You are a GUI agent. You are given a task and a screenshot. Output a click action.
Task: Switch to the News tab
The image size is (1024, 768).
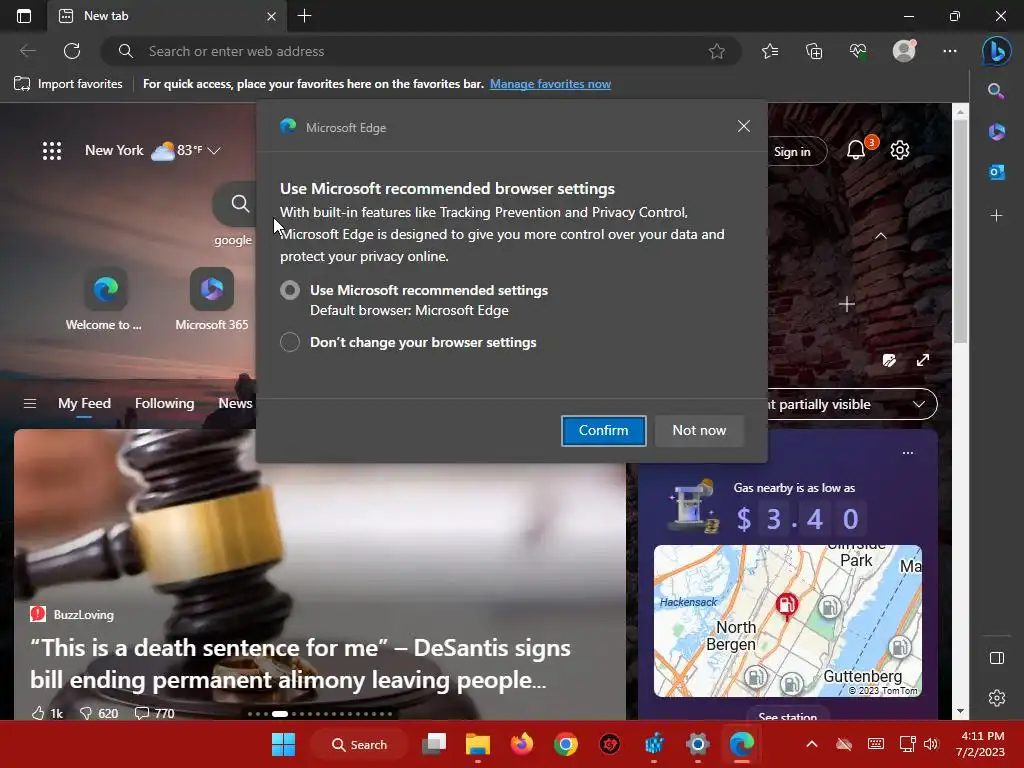(235, 404)
